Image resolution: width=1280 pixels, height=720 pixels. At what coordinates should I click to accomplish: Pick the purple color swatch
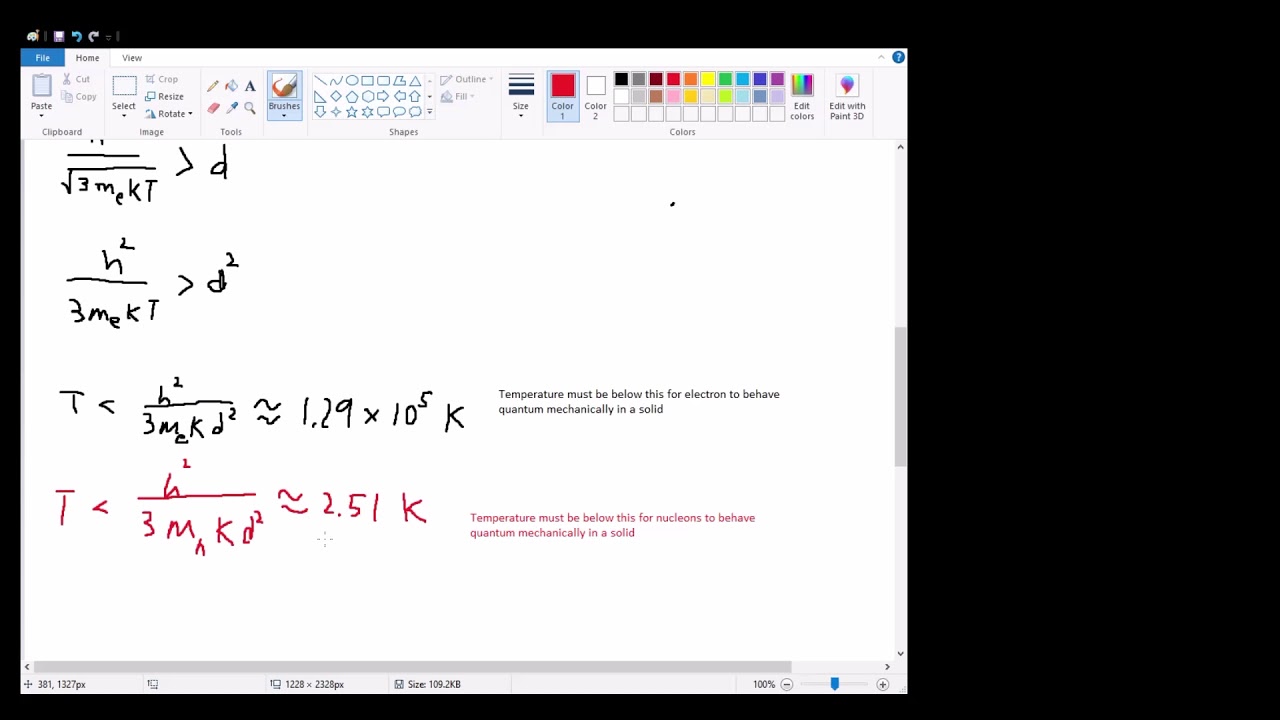[777, 80]
